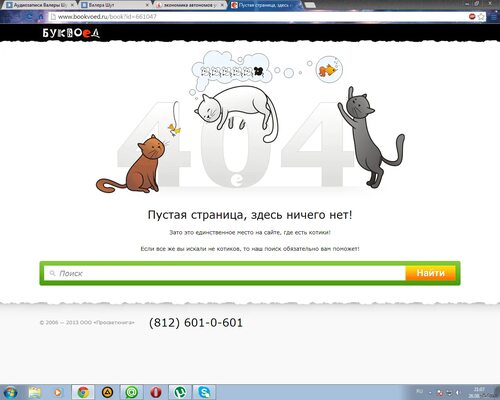Click the goldfish in the bubble

point(329,70)
